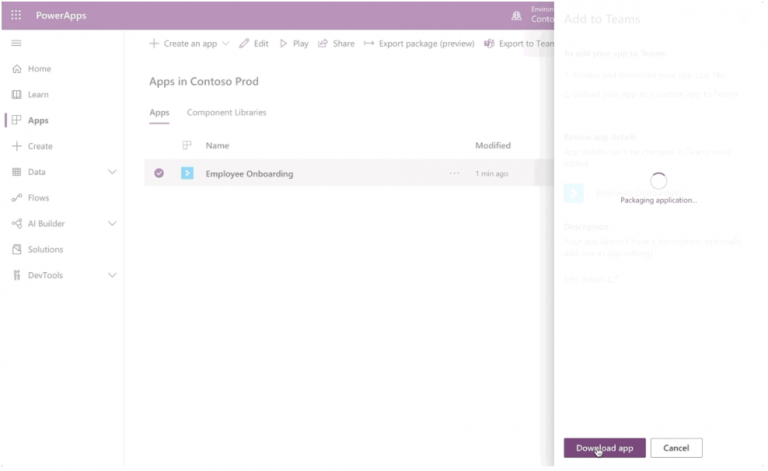Viewport: 768px width, 471px height.
Task: Click the AI Builder icon
Action: point(17,224)
